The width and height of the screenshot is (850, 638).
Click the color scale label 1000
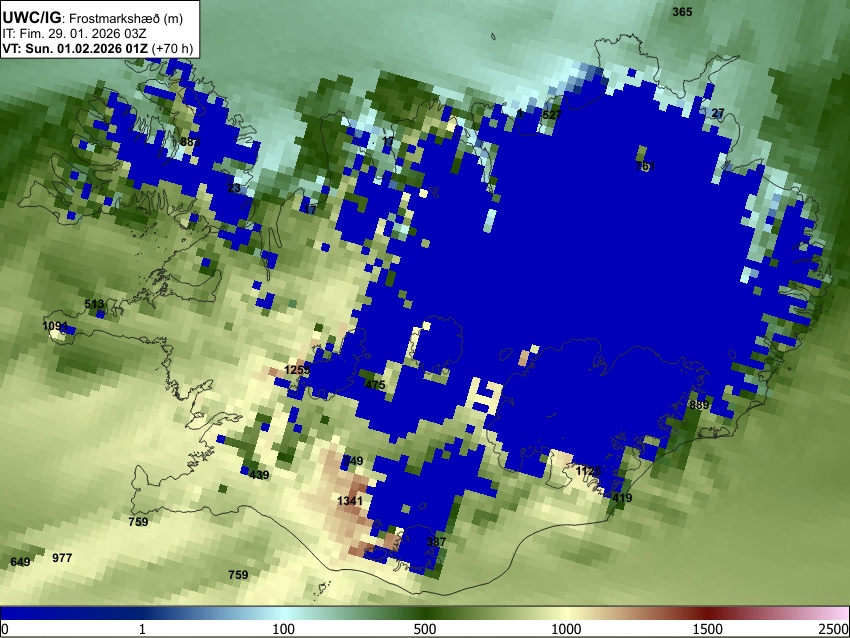tap(566, 629)
